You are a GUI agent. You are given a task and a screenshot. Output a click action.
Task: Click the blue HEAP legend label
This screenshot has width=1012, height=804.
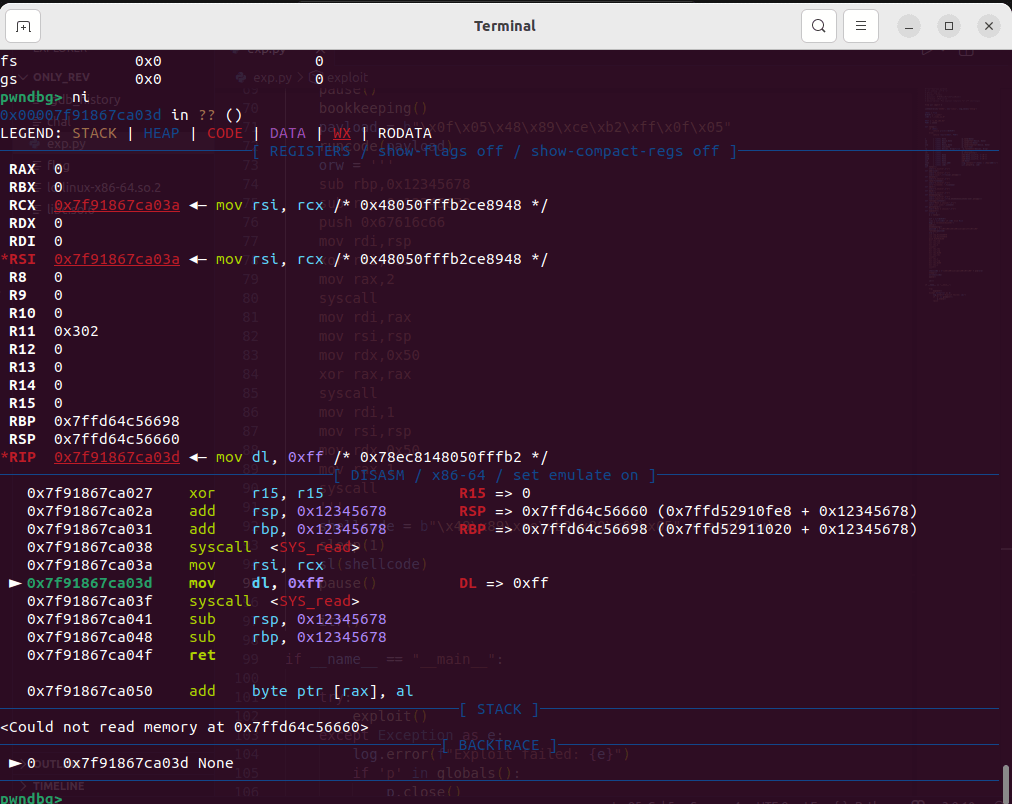point(162,133)
